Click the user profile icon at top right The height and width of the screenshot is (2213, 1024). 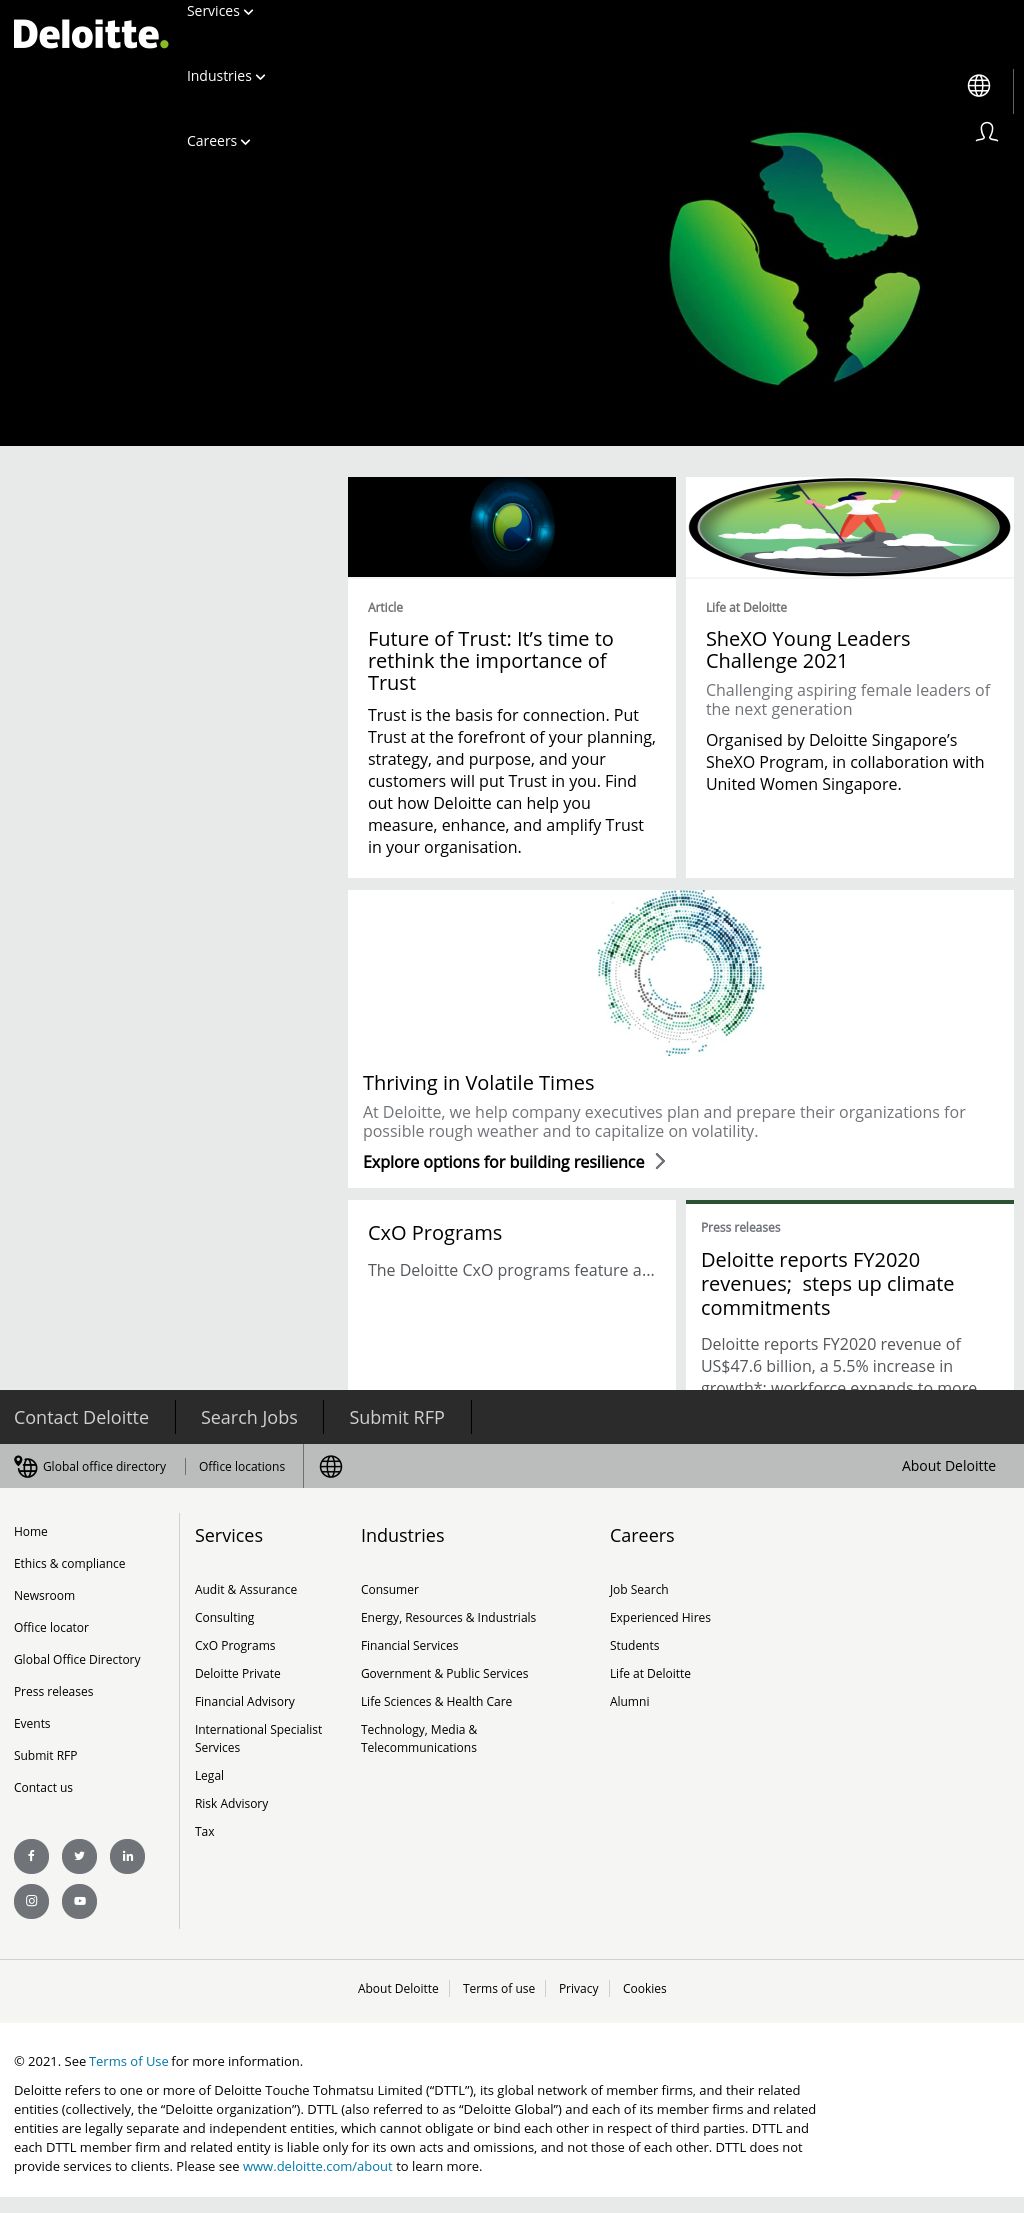click(x=985, y=131)
